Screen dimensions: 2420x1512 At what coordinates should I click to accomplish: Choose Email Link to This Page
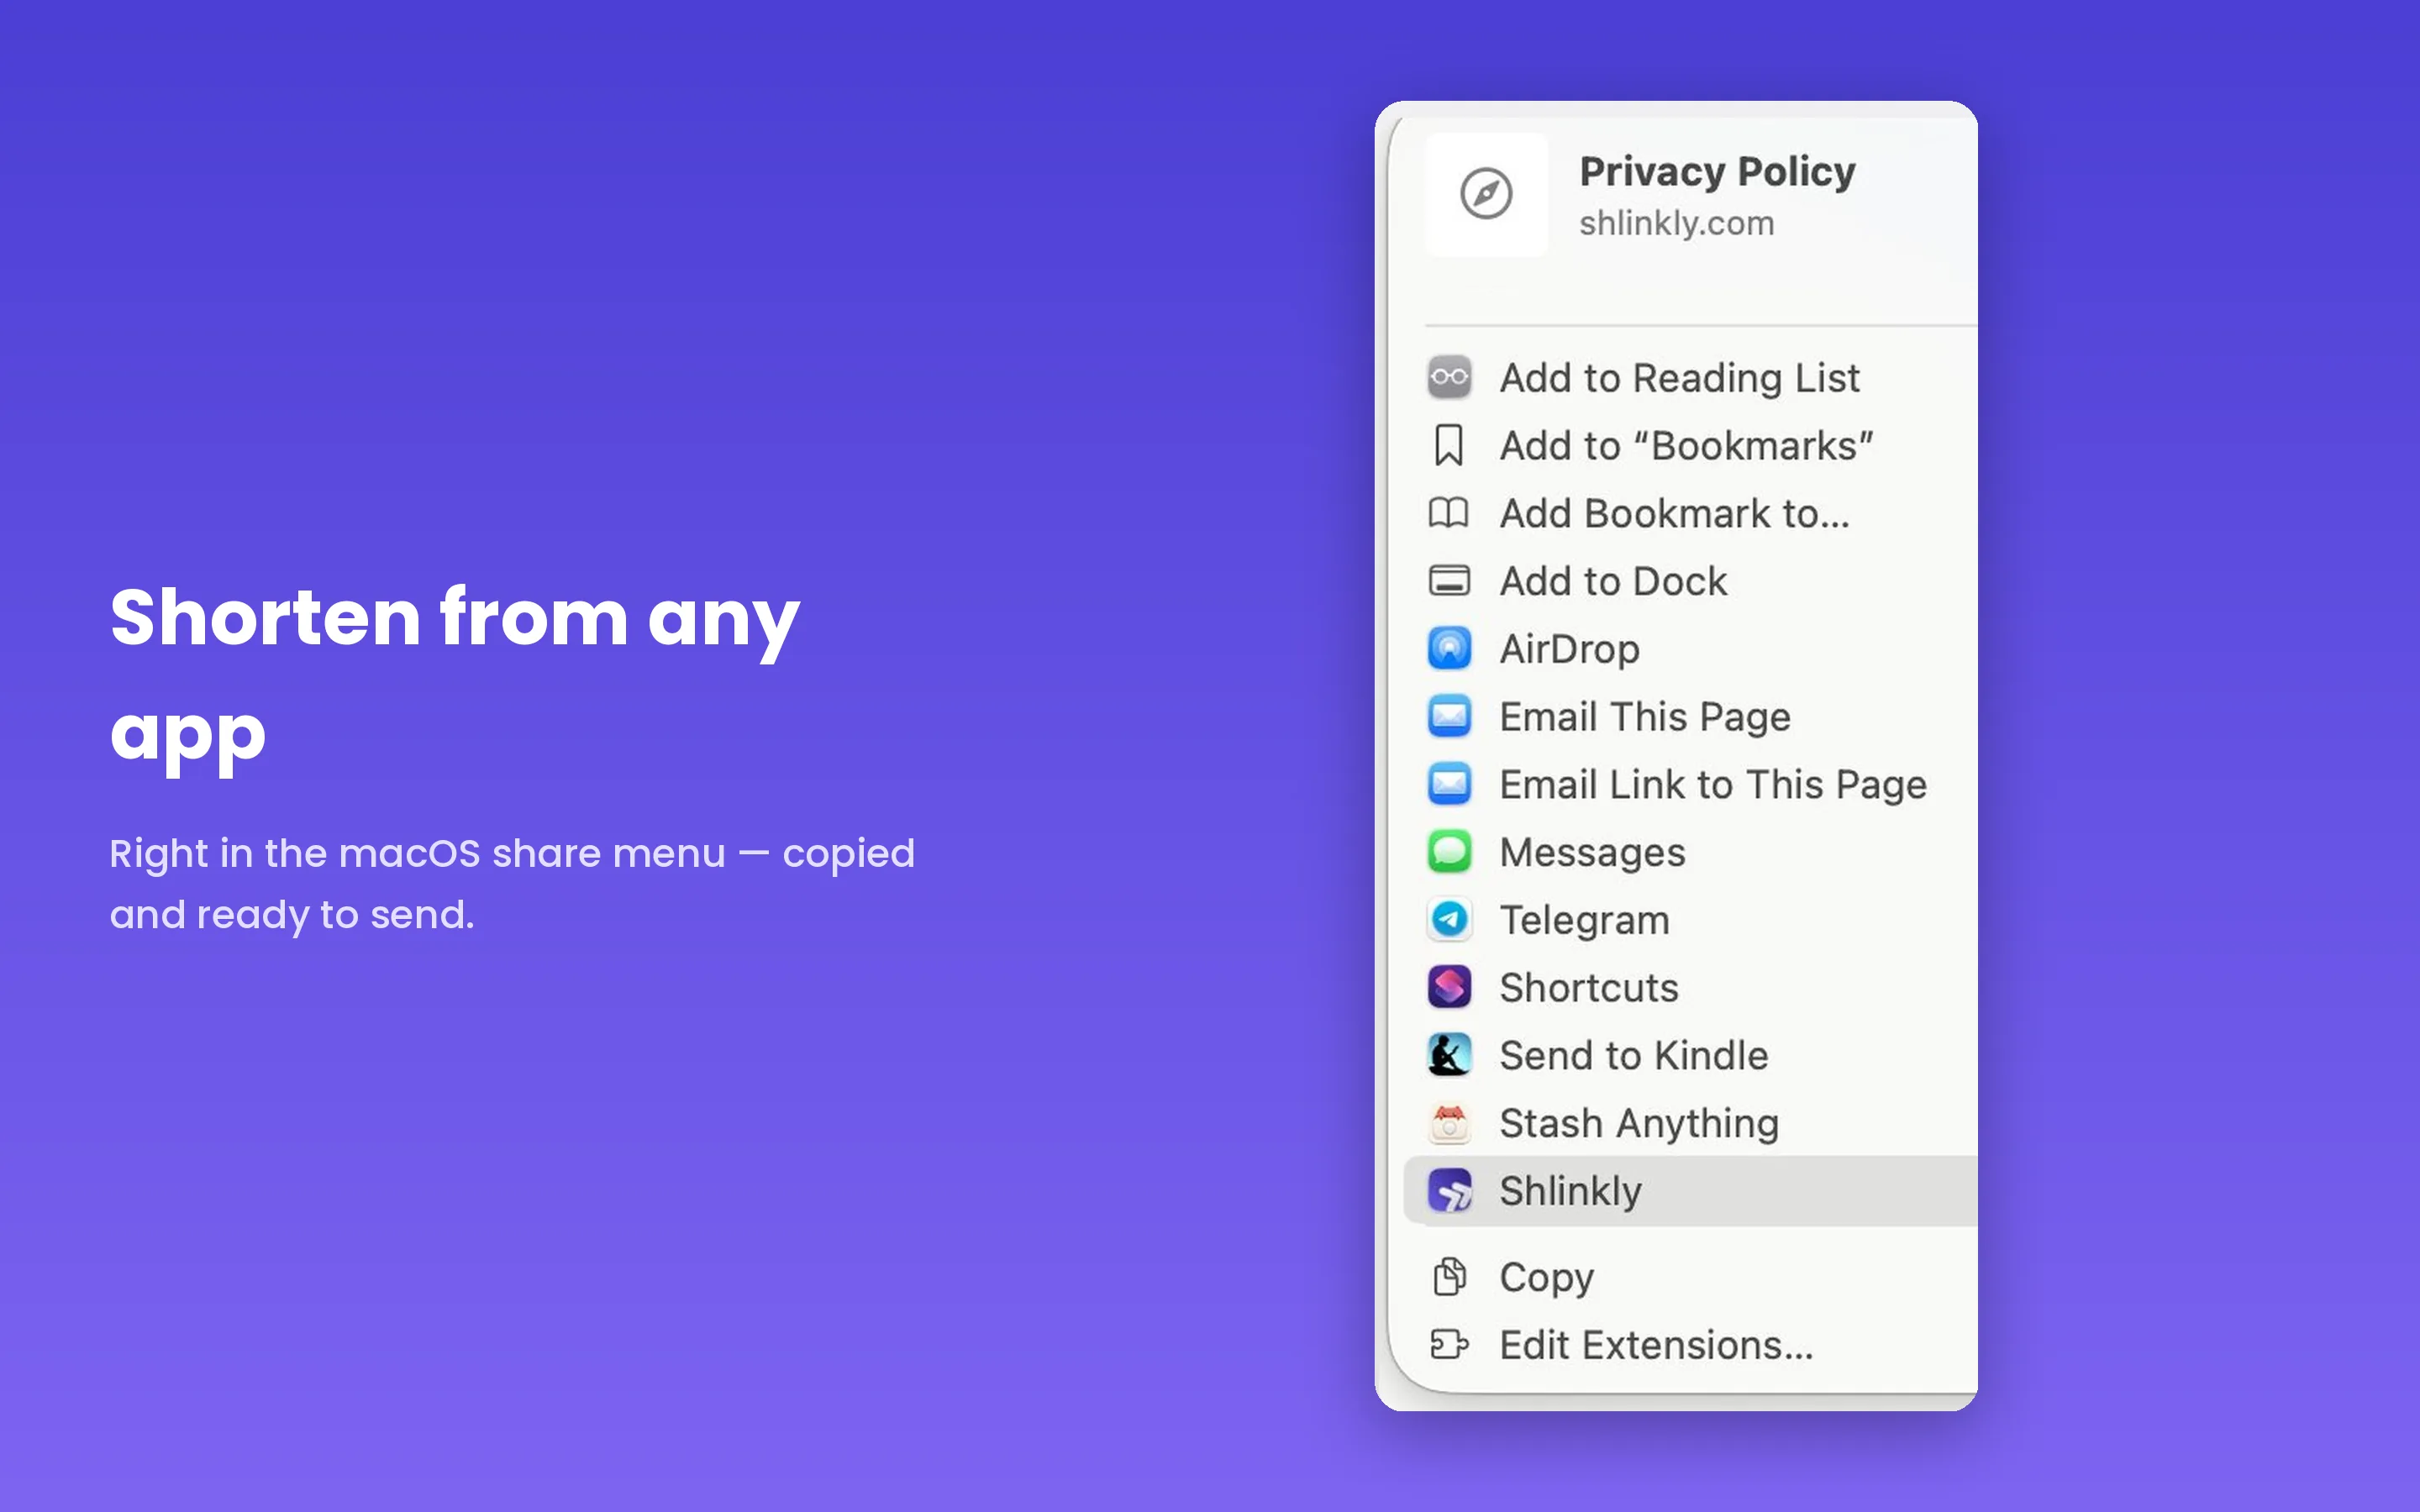pyautogui.click(x=1690, y=784)
